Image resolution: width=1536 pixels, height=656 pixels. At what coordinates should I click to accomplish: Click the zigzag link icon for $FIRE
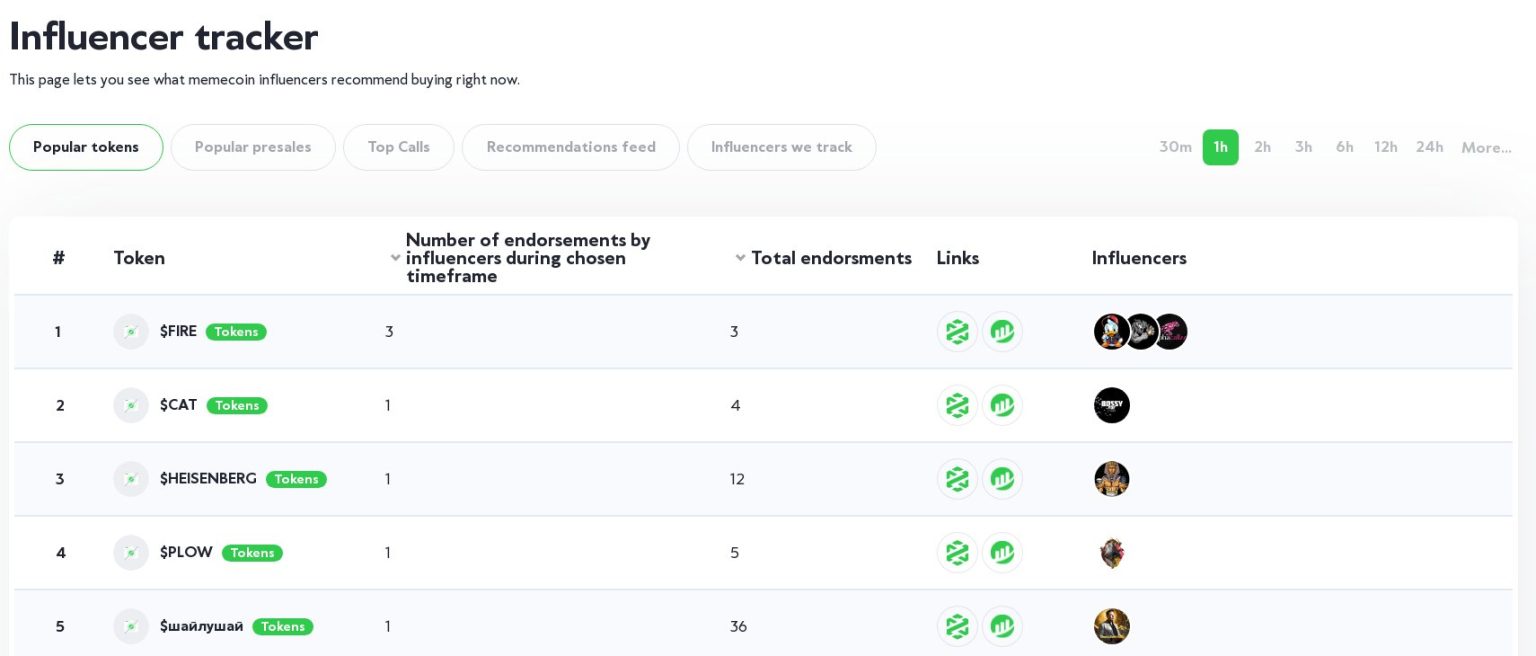[x=957, y=332]
